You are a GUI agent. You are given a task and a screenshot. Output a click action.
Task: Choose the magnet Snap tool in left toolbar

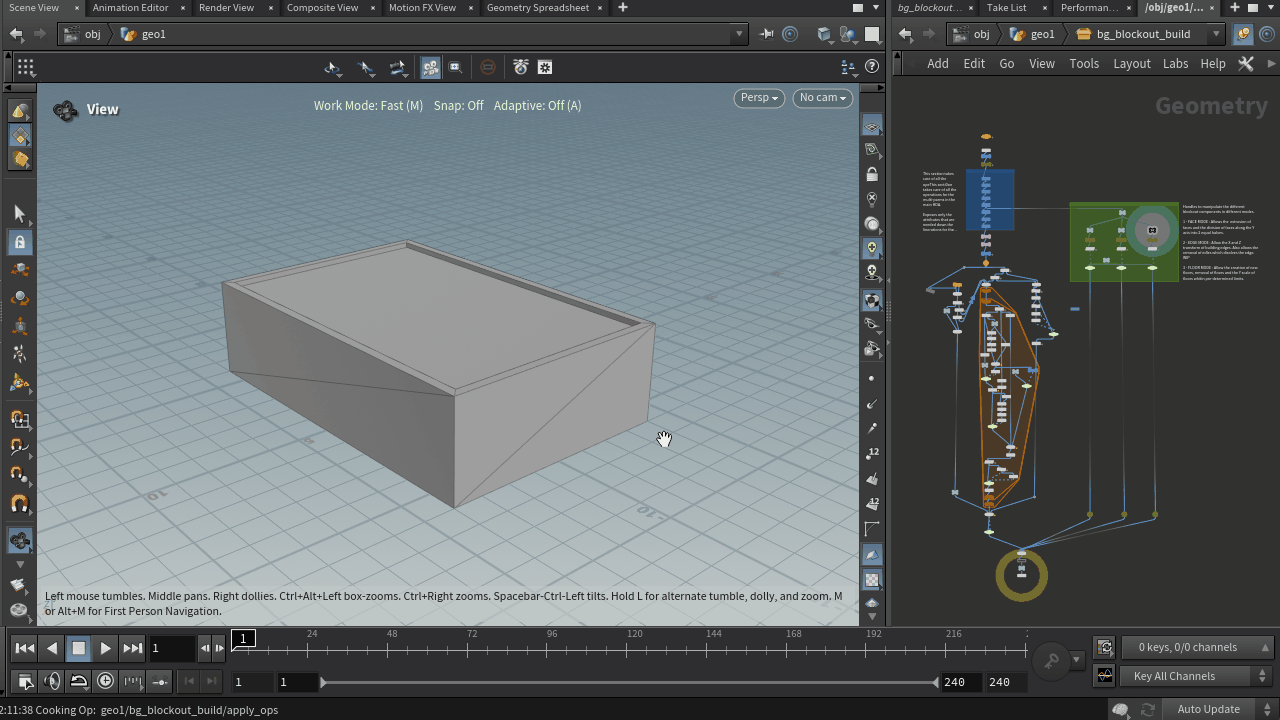(x=19, y=504)
